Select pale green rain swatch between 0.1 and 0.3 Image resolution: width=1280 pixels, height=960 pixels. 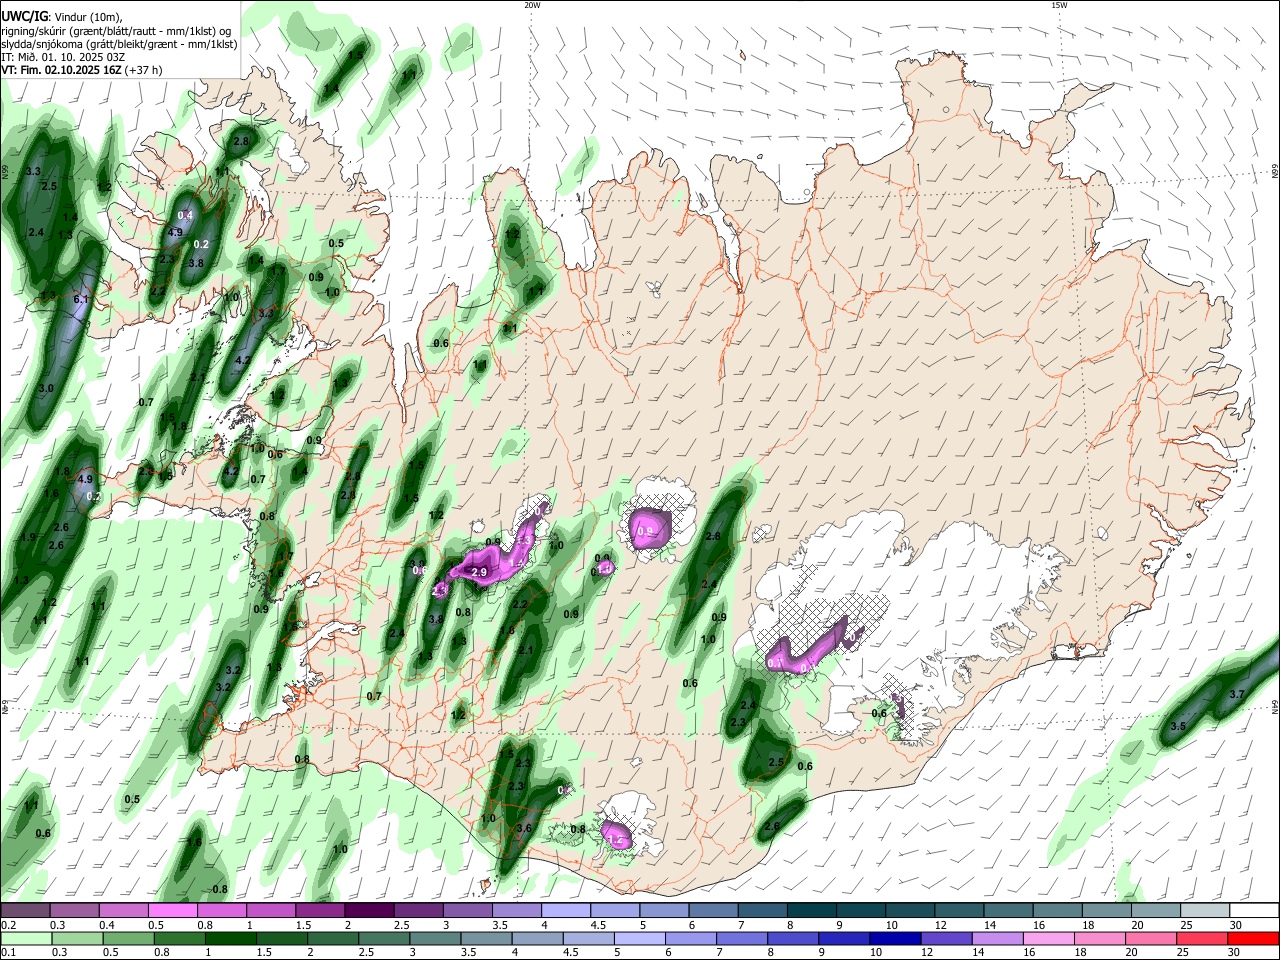coord(25,938)
